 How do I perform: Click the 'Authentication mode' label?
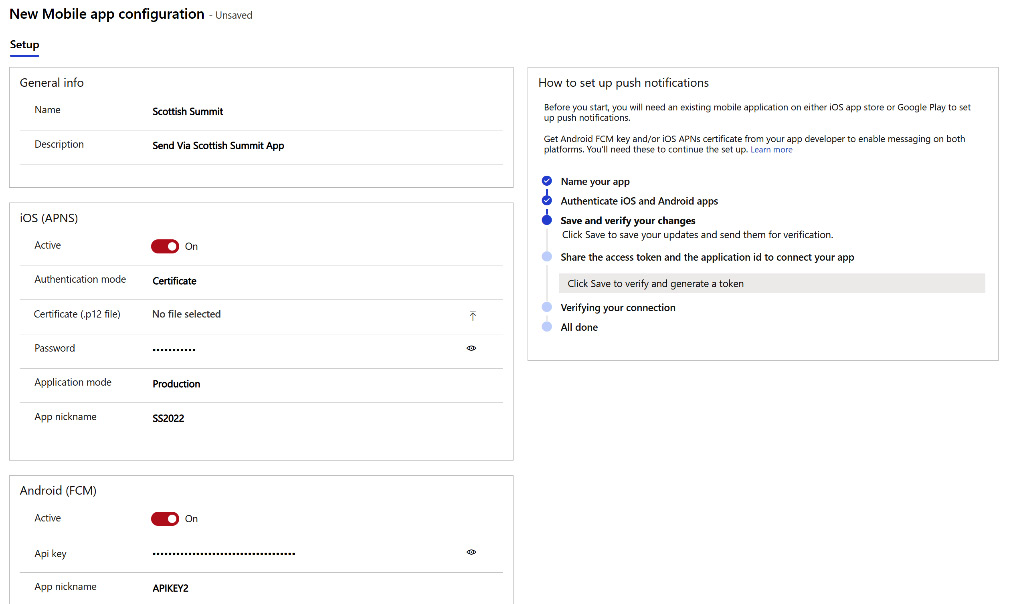(x=80, y=279)
